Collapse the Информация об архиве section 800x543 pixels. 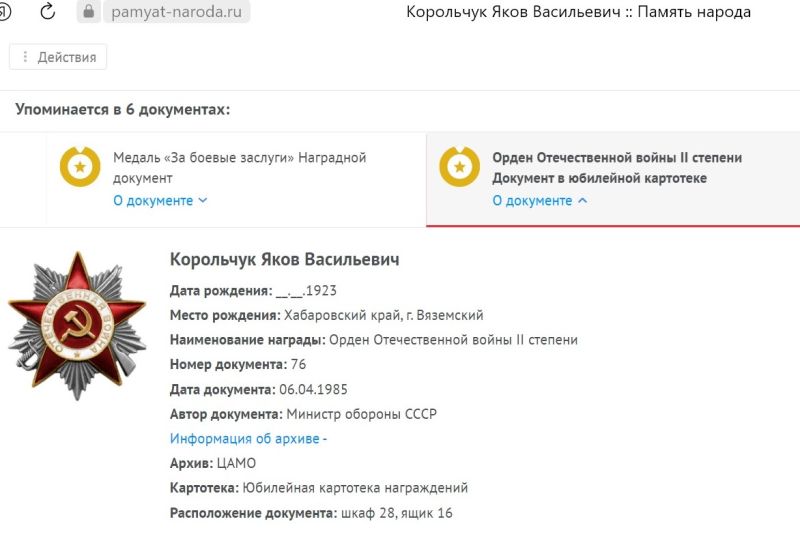[x=248, y=438]
